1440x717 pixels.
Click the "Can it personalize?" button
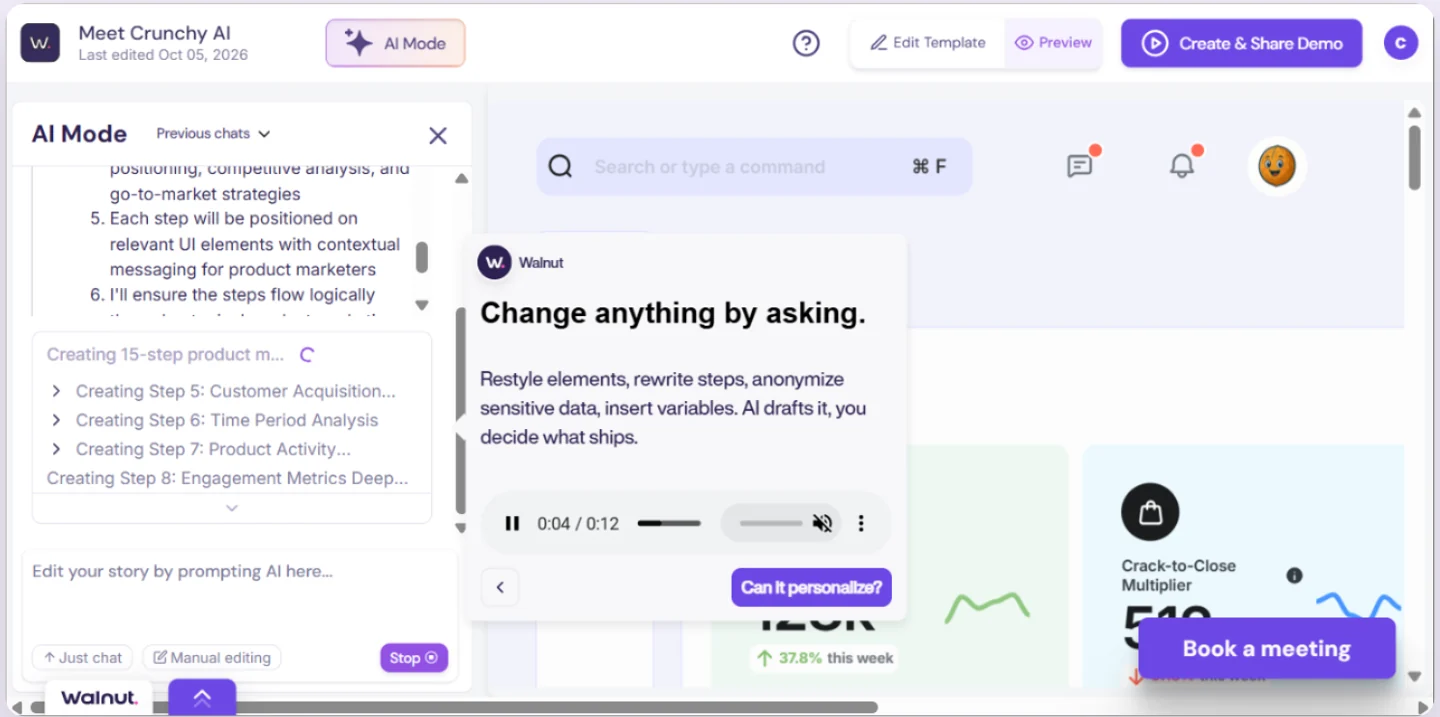pos(811,587)
